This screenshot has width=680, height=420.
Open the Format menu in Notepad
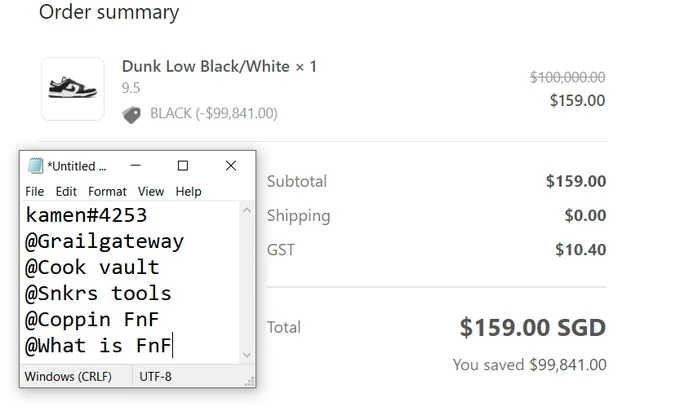pyautogui.click(x=107, y=191)
